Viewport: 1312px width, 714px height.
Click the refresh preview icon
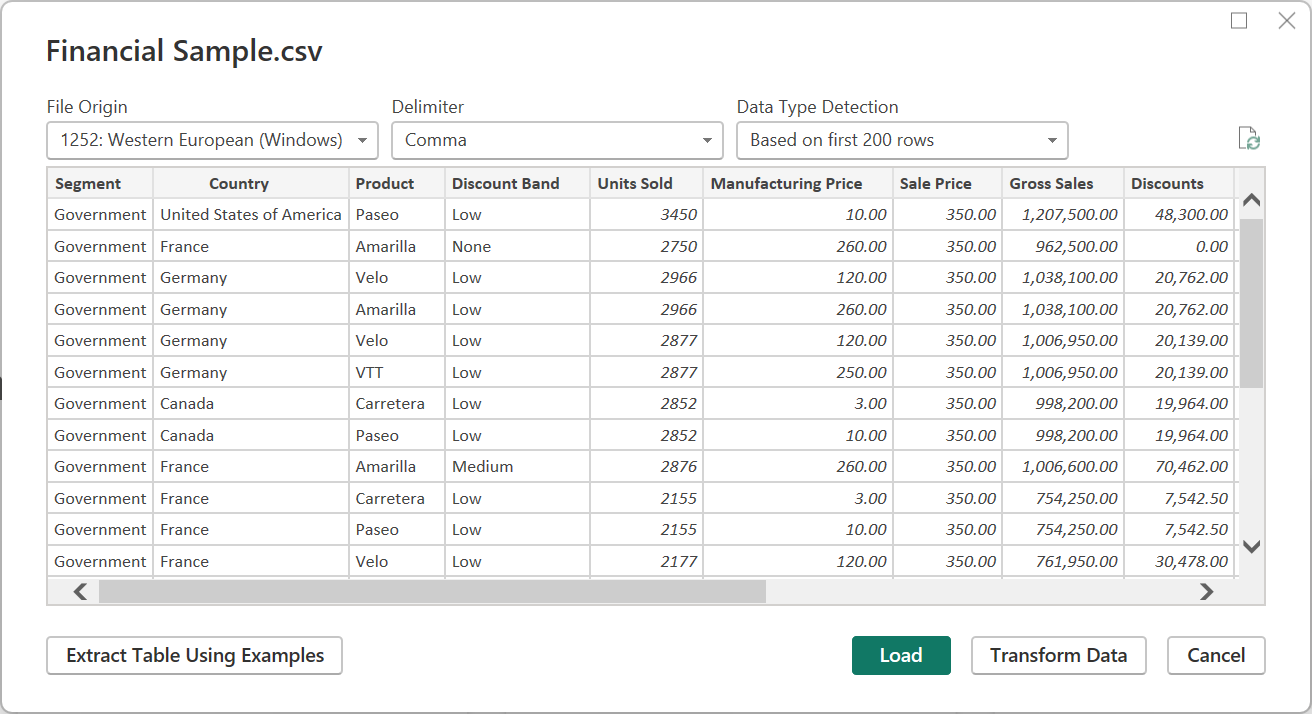[x=1249, y=139]
